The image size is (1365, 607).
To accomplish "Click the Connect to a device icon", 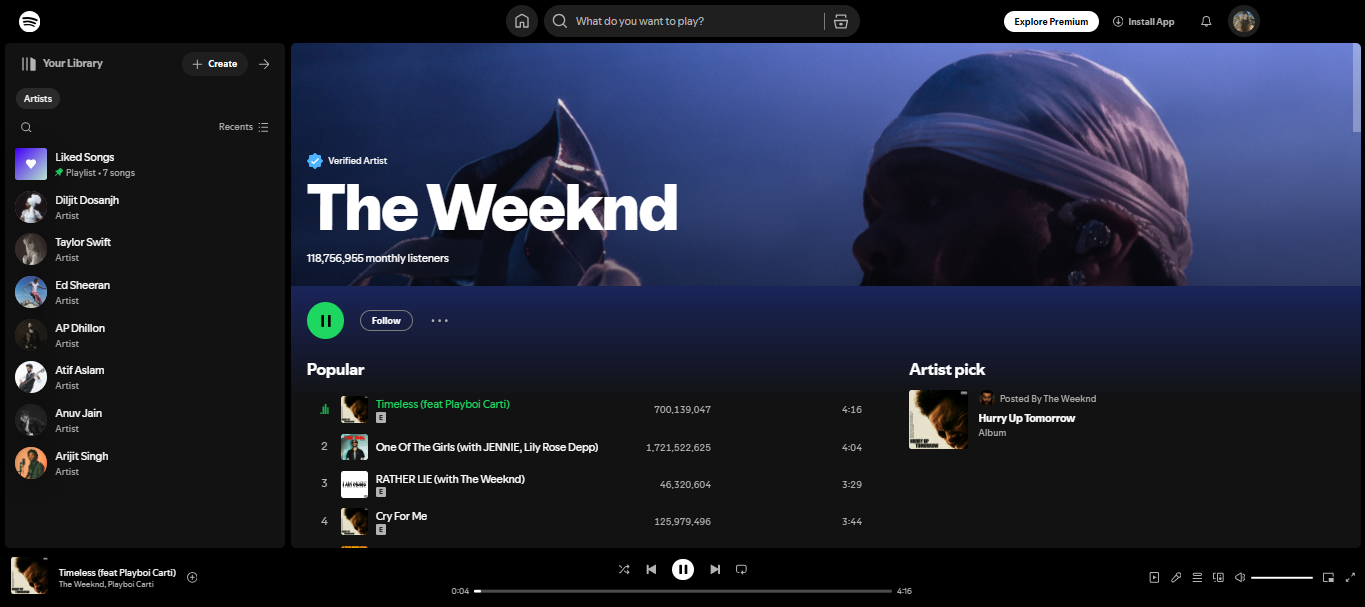I will (x=1218, y=577).
